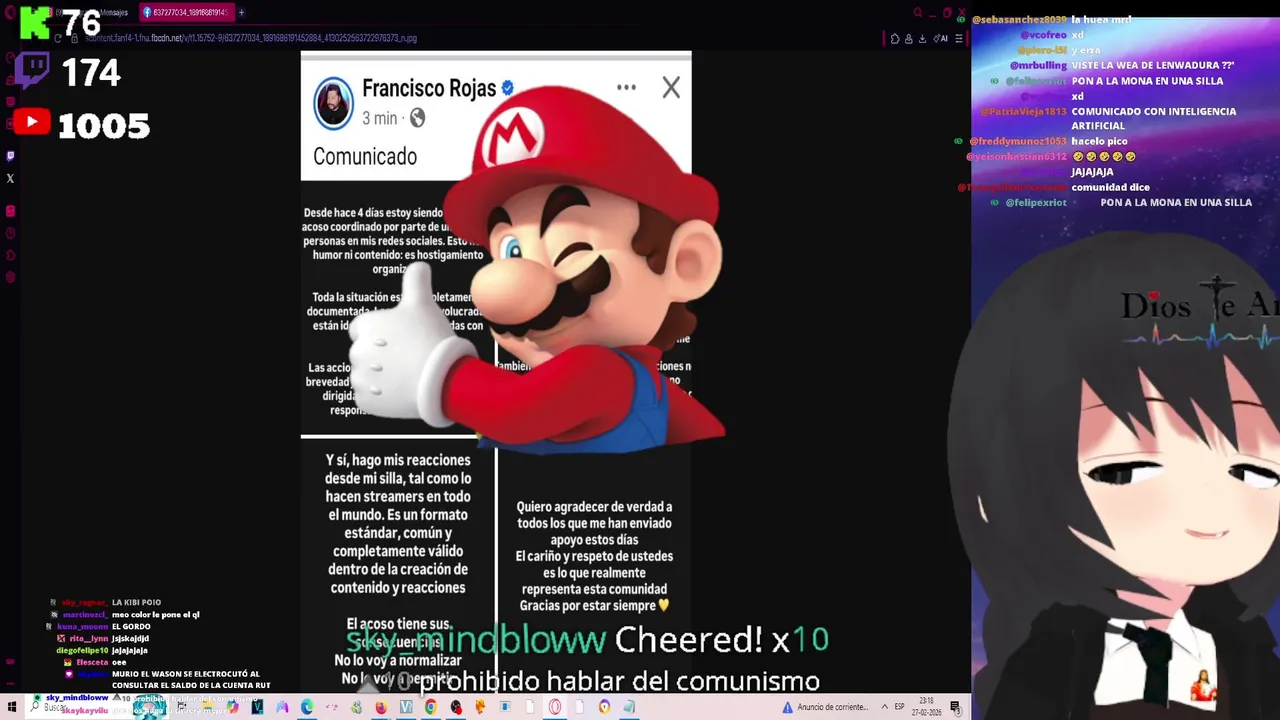The width and height of the screenshot is (1280, 720).
Task: Click chat username @mrbulling
Action: coord(1038,65)
